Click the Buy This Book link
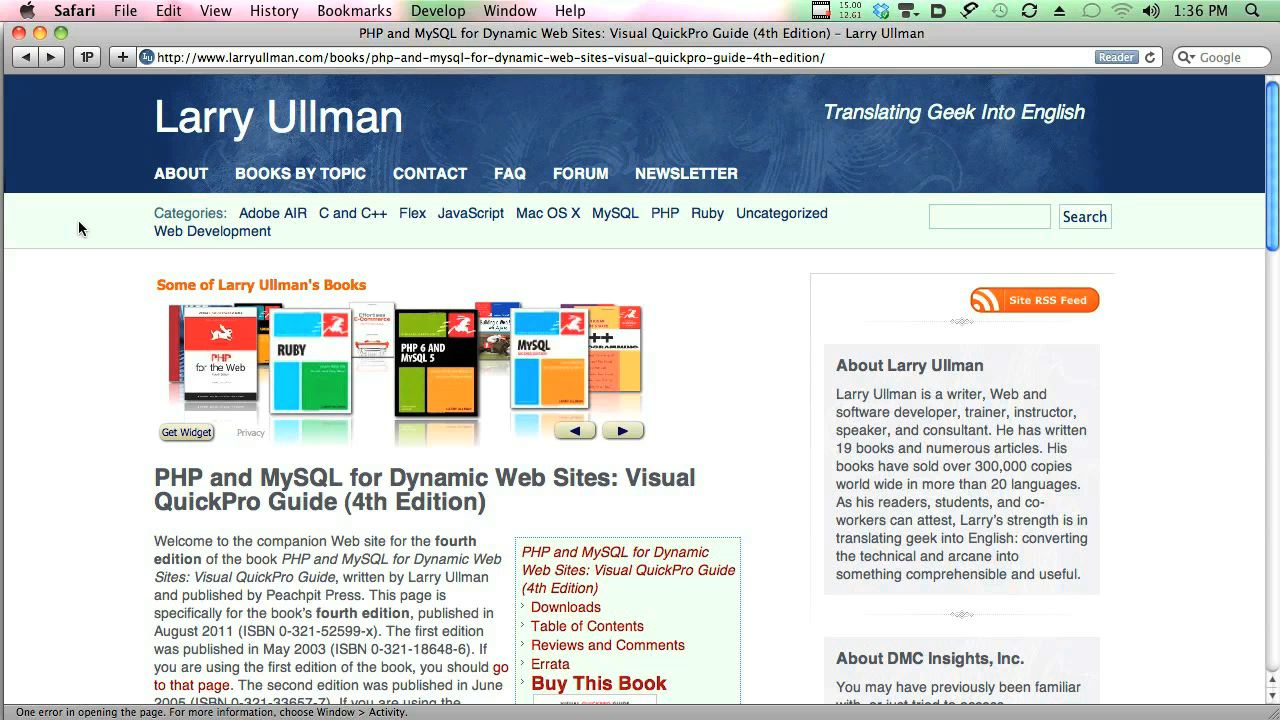 tap(599, 684)
